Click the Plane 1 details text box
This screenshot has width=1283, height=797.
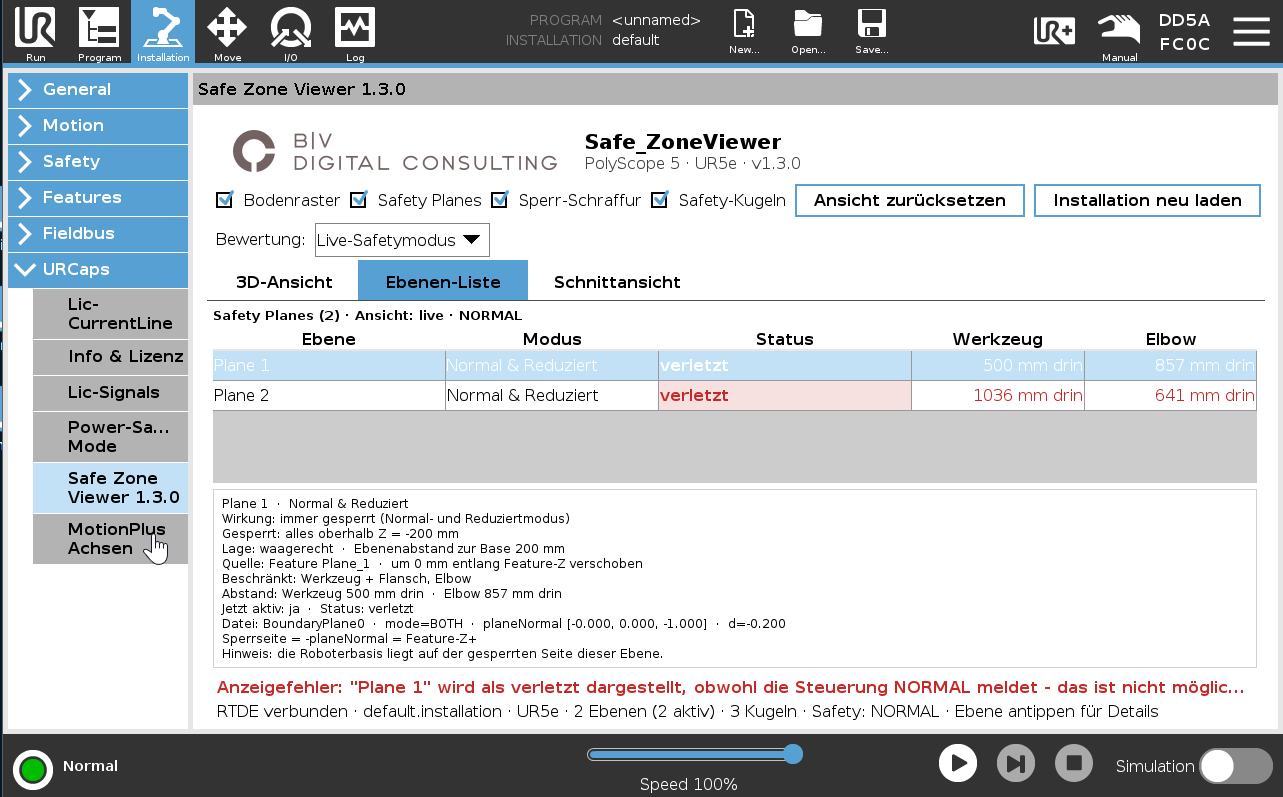point(734,578)
